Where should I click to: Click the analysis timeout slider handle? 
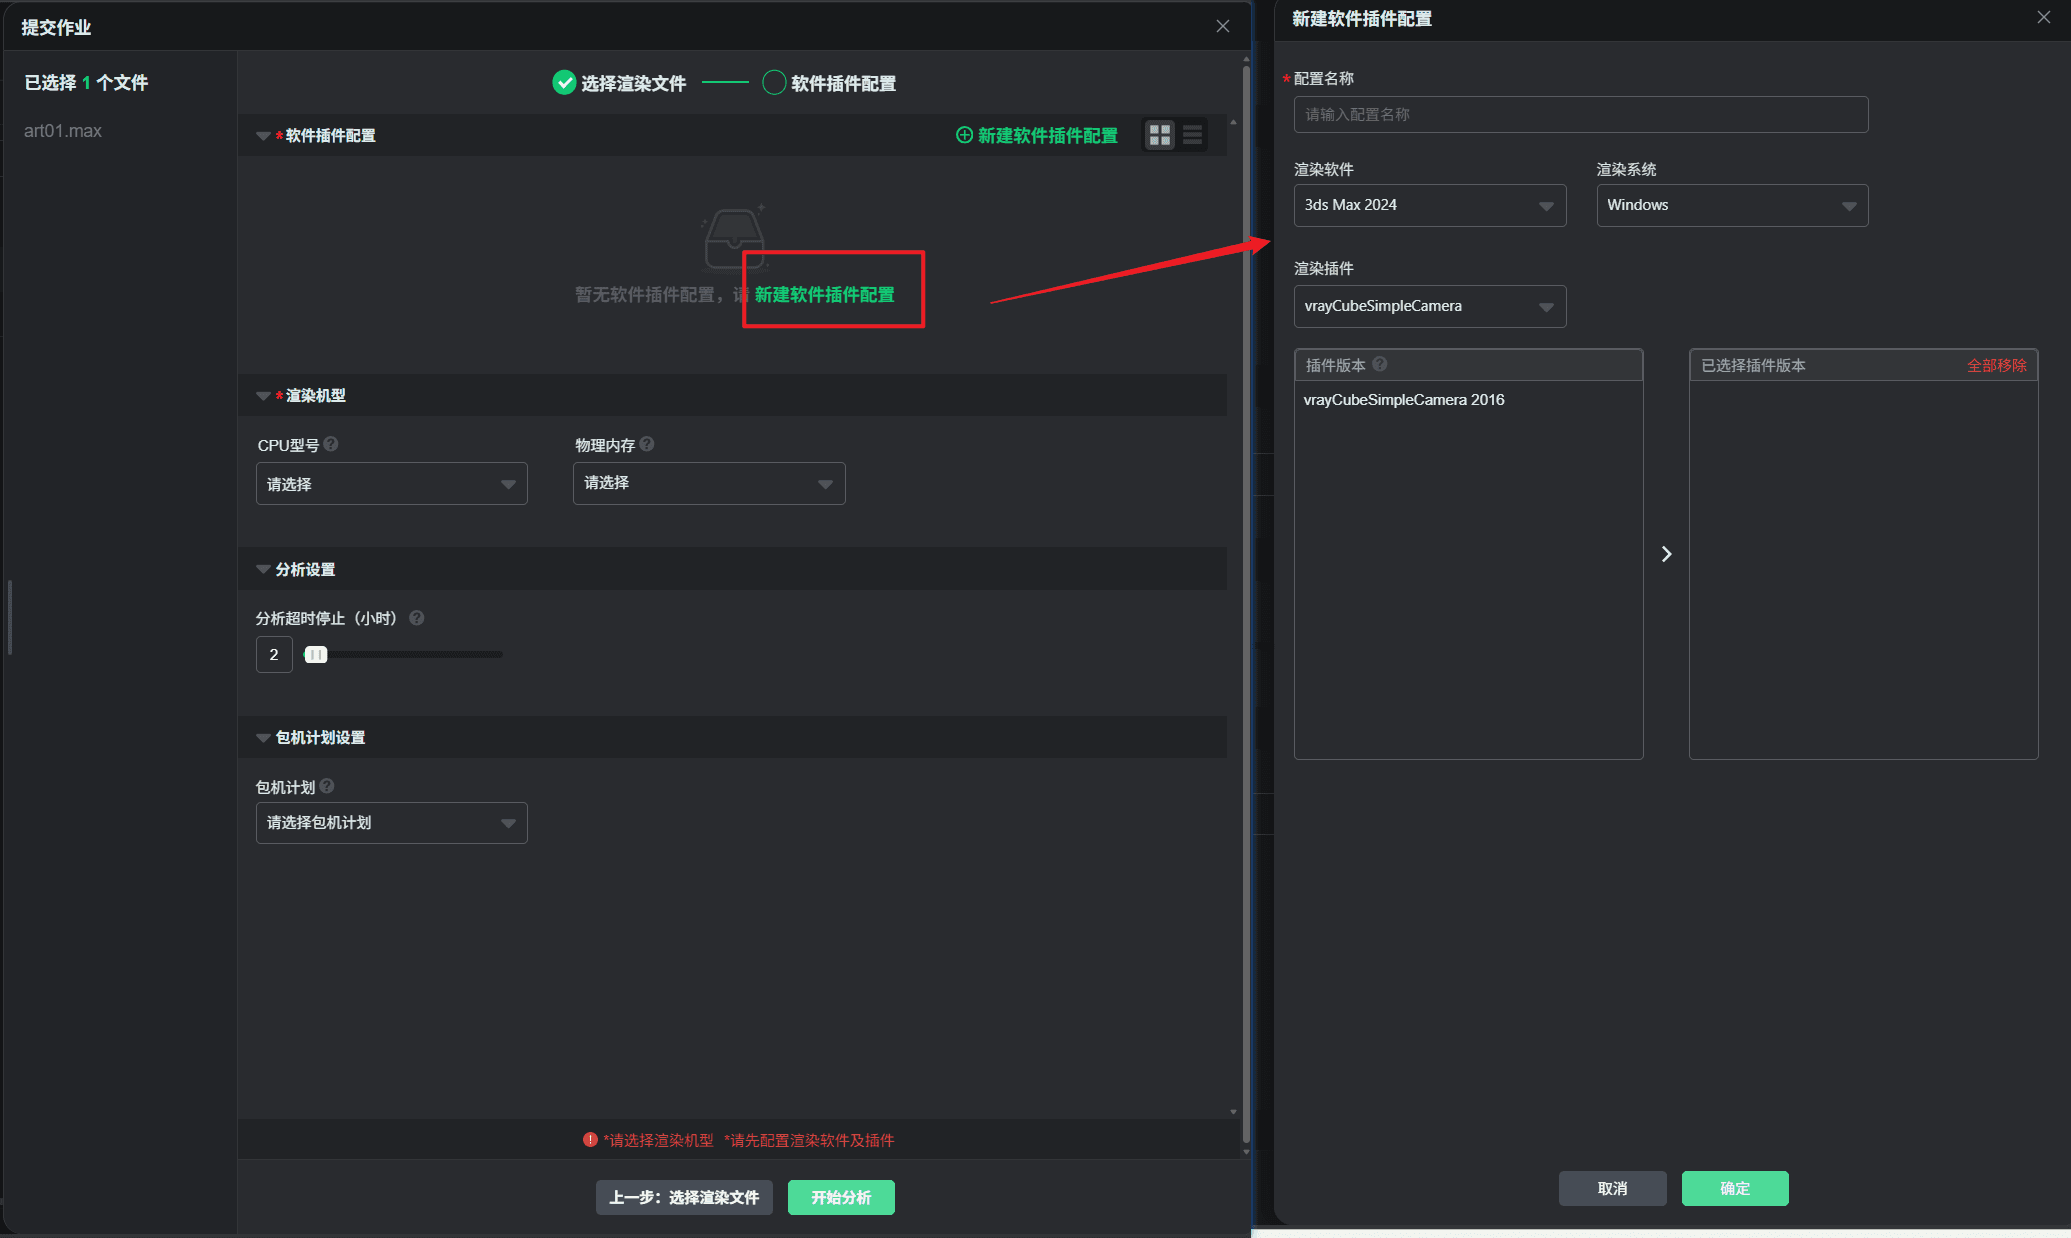[x=316, y=654]
